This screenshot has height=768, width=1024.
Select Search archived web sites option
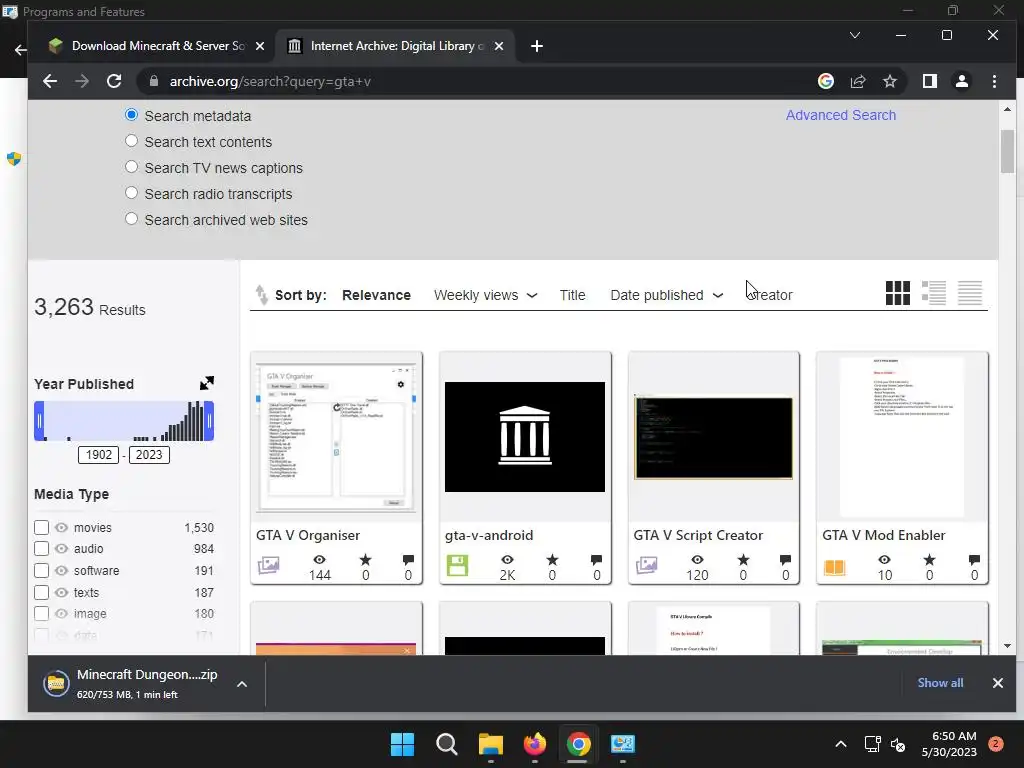131,219
